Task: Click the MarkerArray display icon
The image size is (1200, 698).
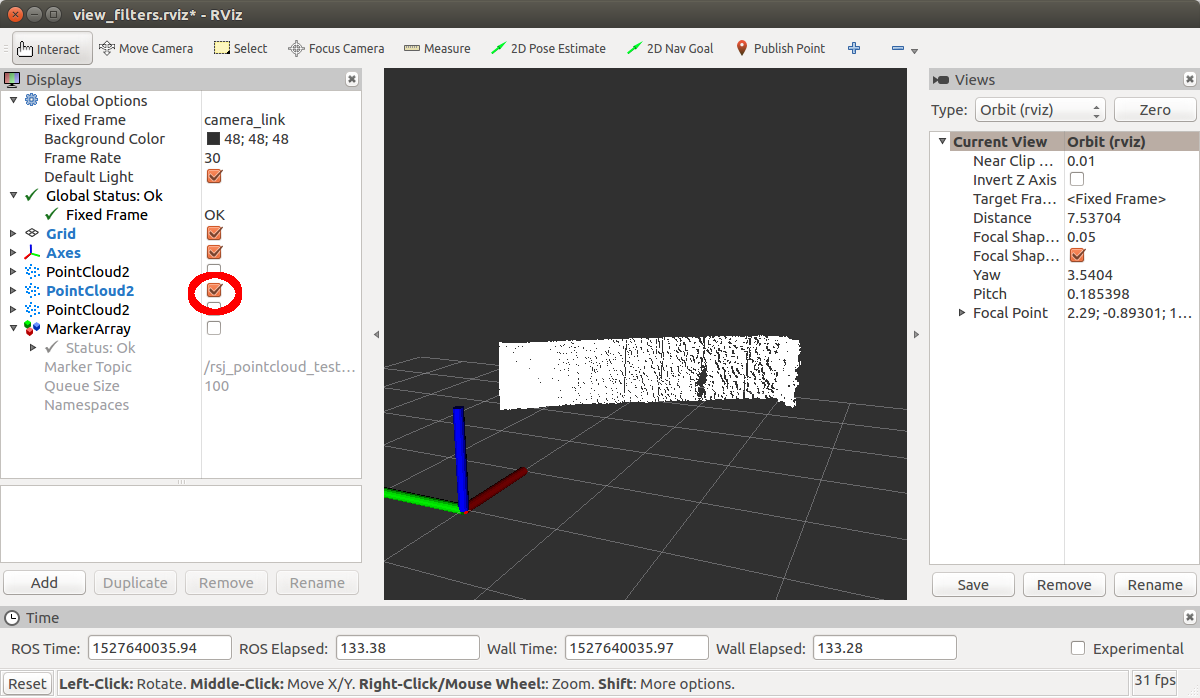Action: coord(31,329)
